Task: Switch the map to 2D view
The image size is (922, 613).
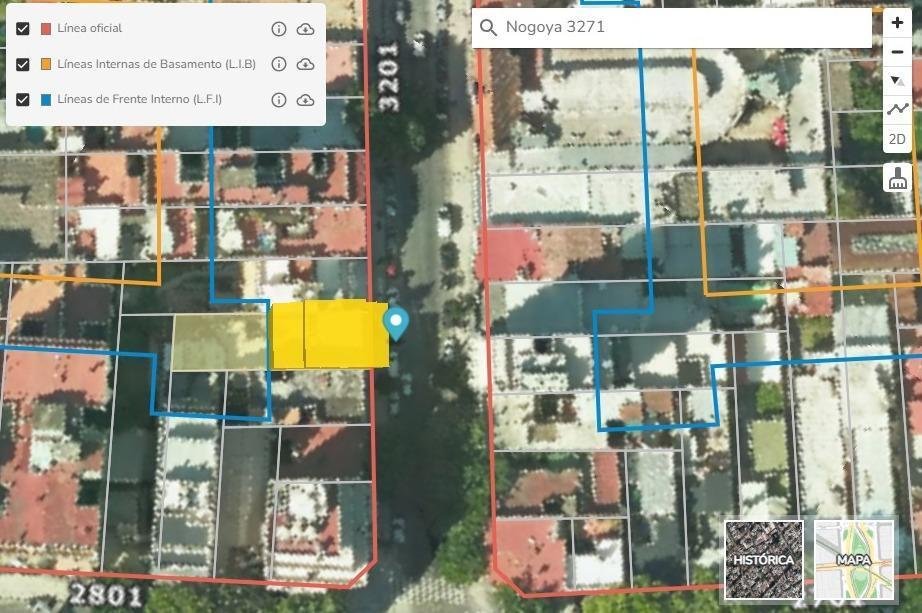Action: (897, 139)
